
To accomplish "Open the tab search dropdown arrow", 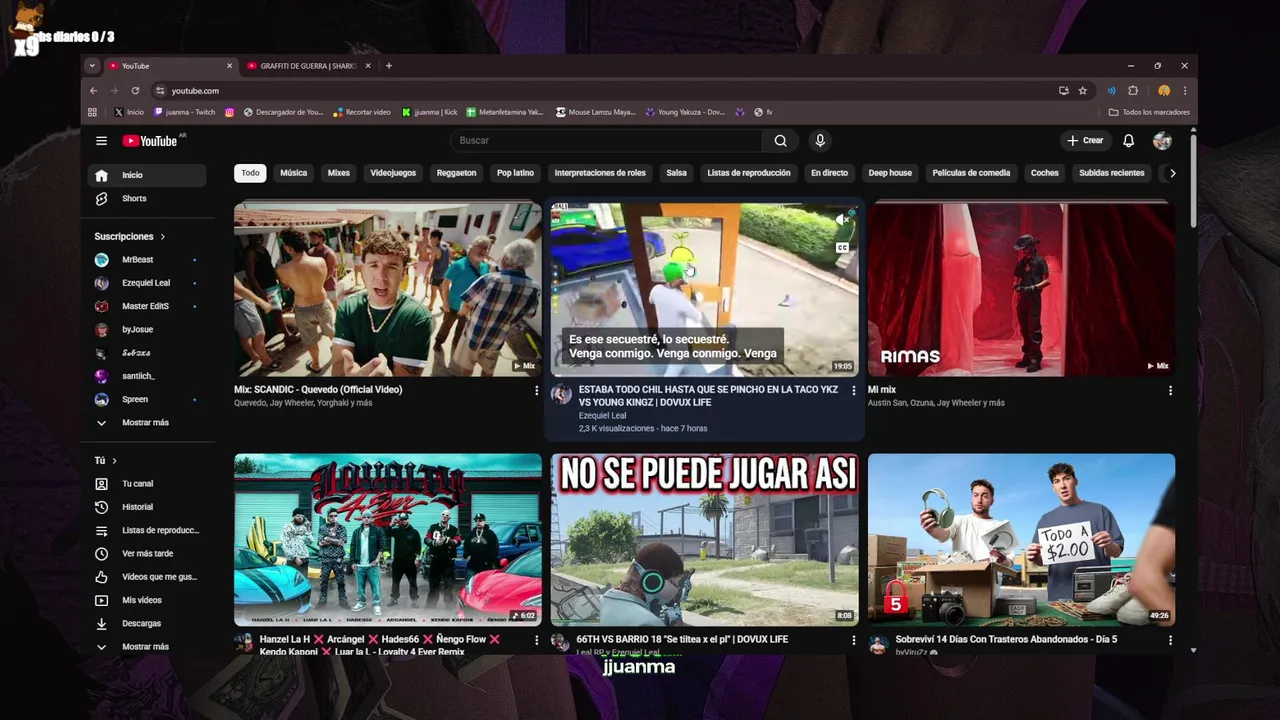I will 92,66.
